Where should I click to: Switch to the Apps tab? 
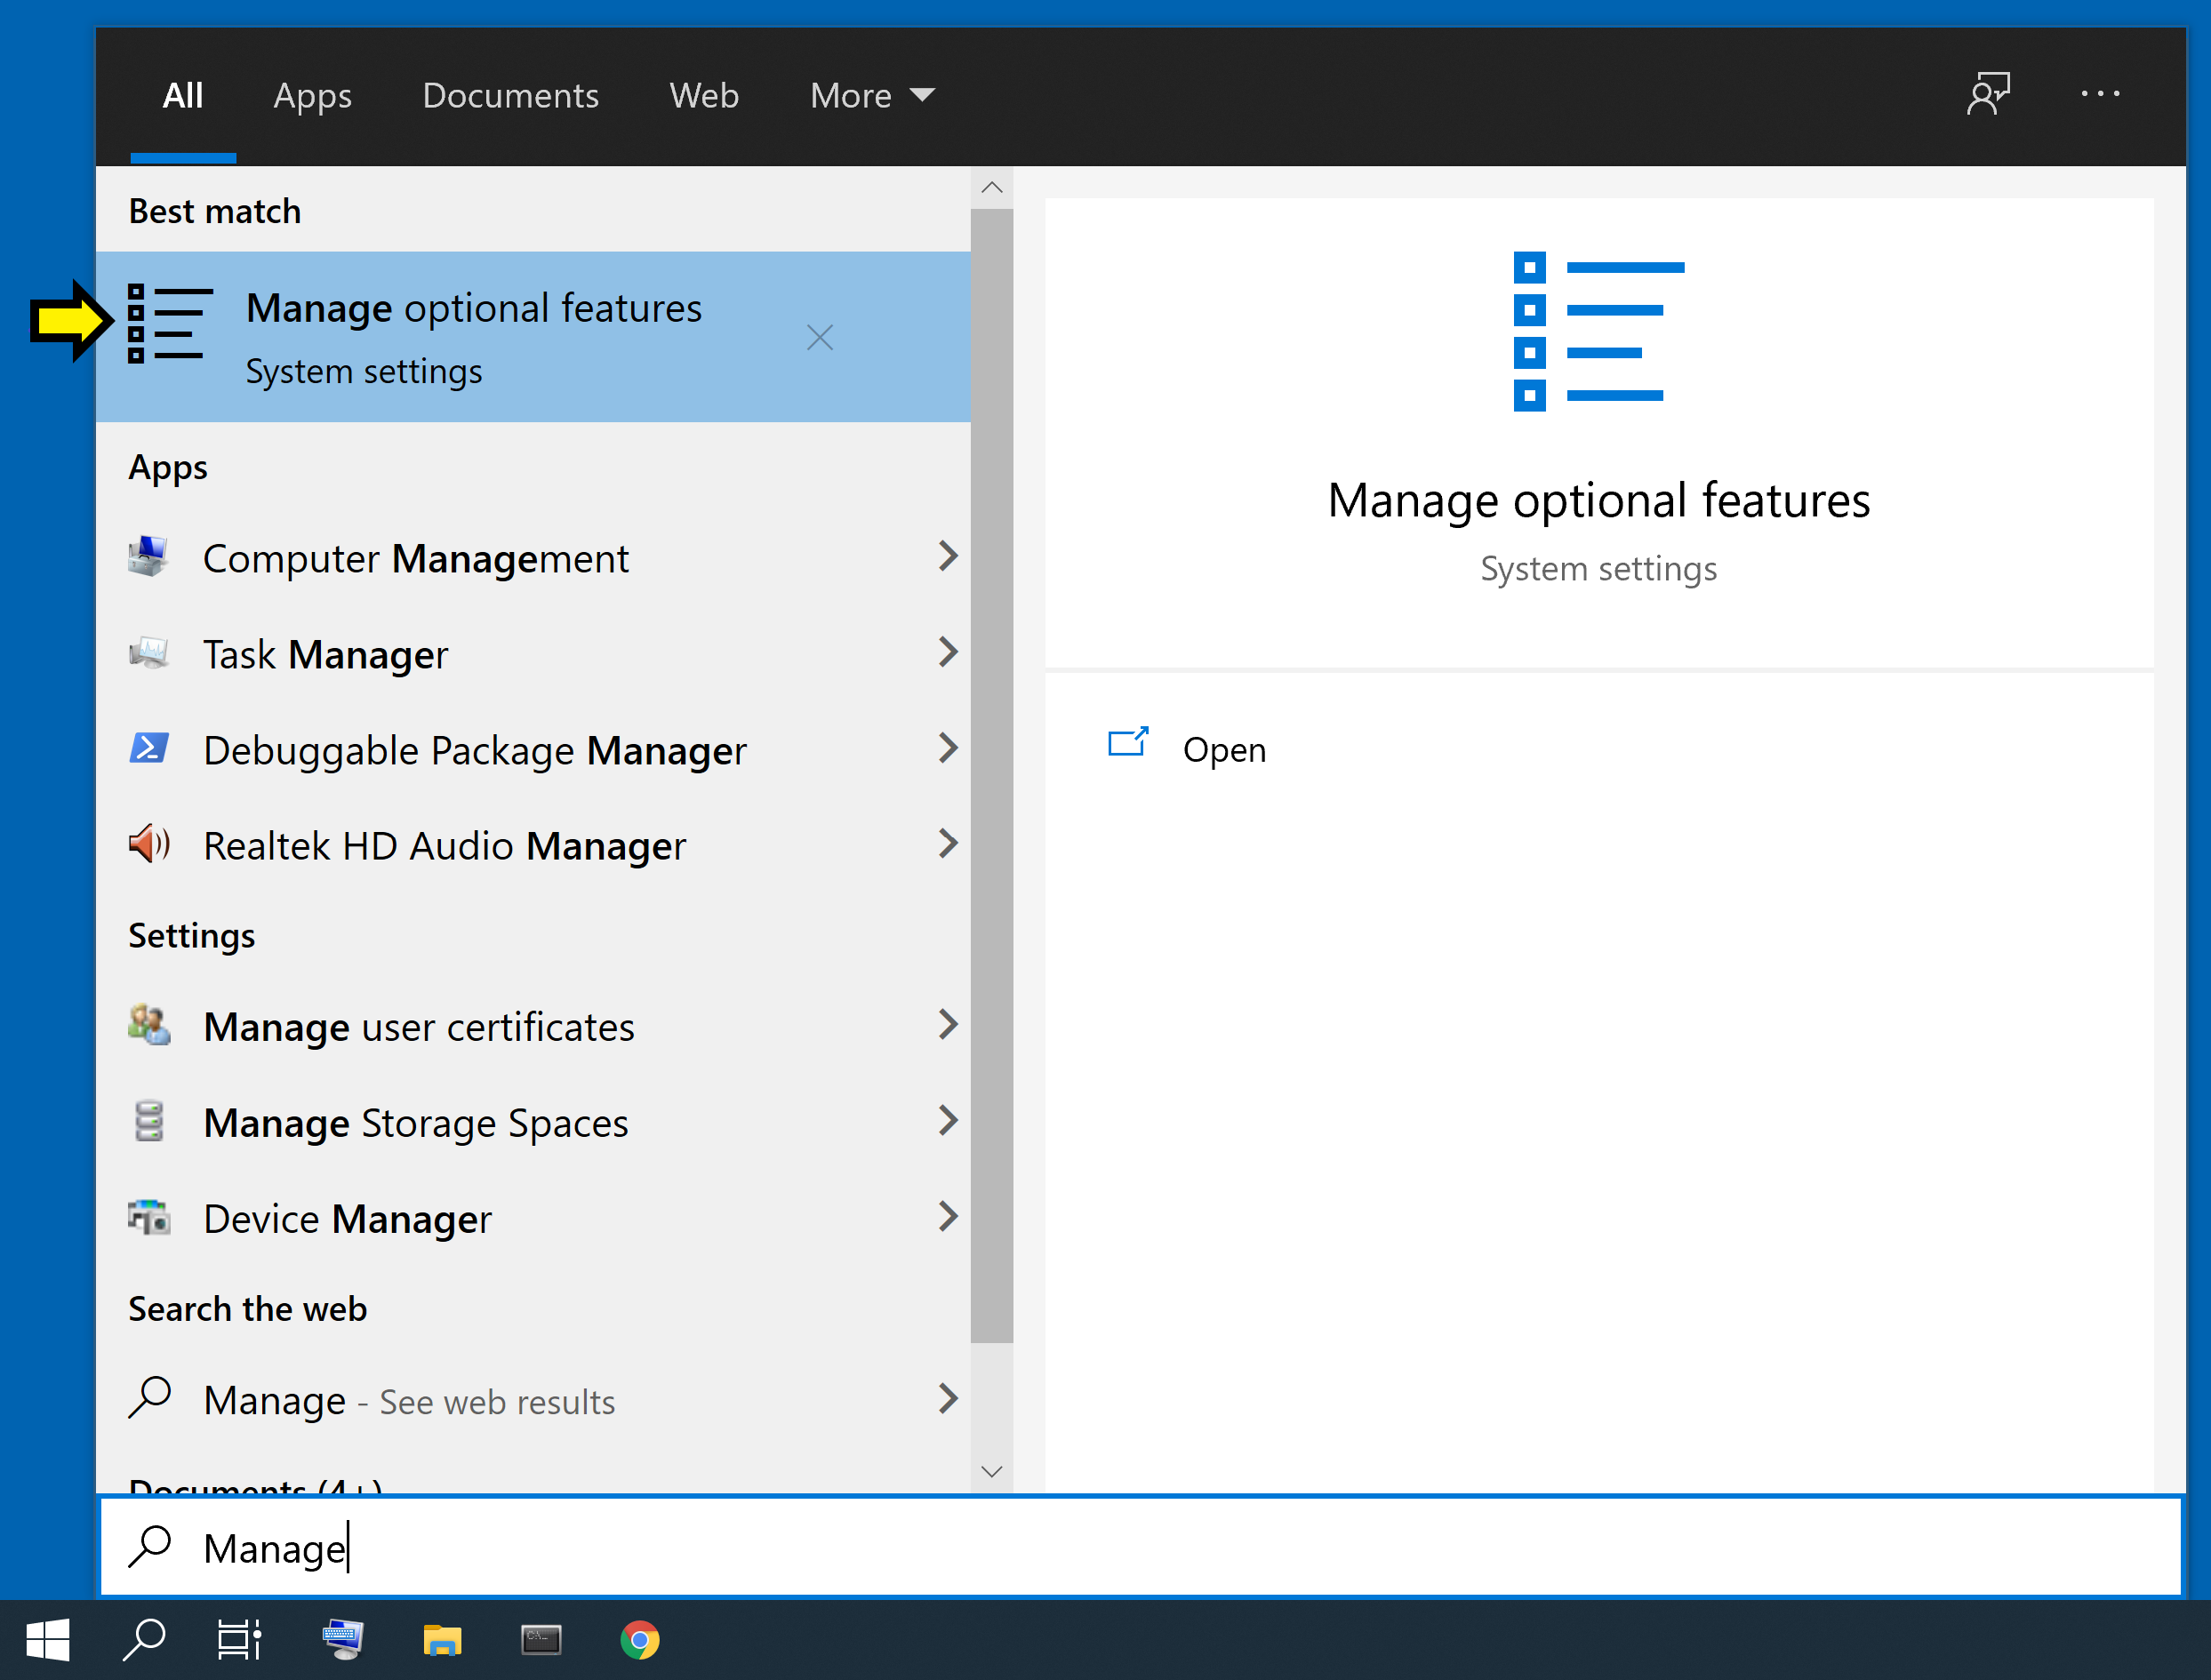[x=312, y=96]
